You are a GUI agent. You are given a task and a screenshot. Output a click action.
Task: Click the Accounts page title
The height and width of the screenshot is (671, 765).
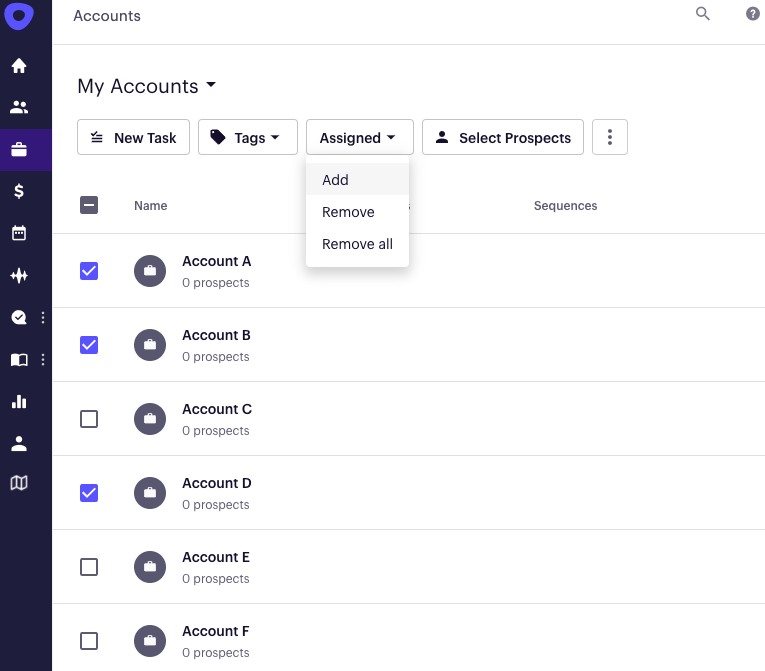107,16
